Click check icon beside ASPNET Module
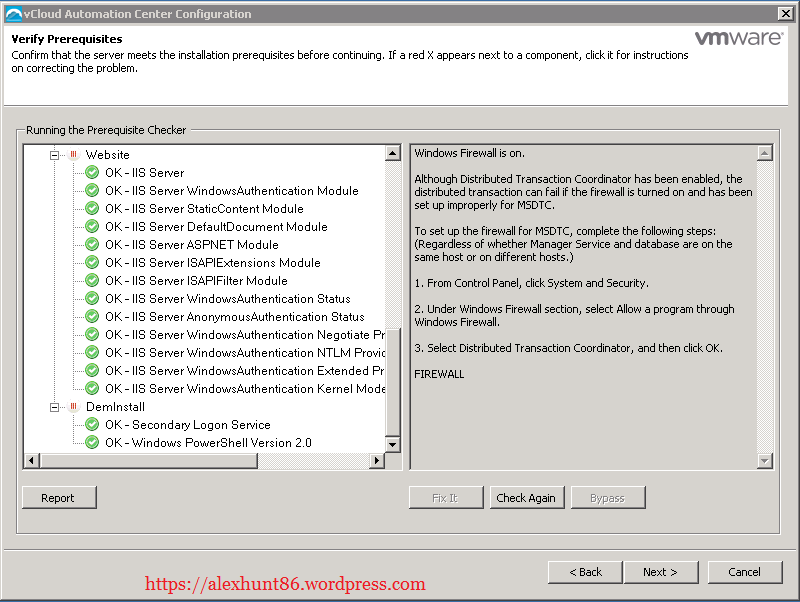The image size is (800, 602). [x=92, y=244]
